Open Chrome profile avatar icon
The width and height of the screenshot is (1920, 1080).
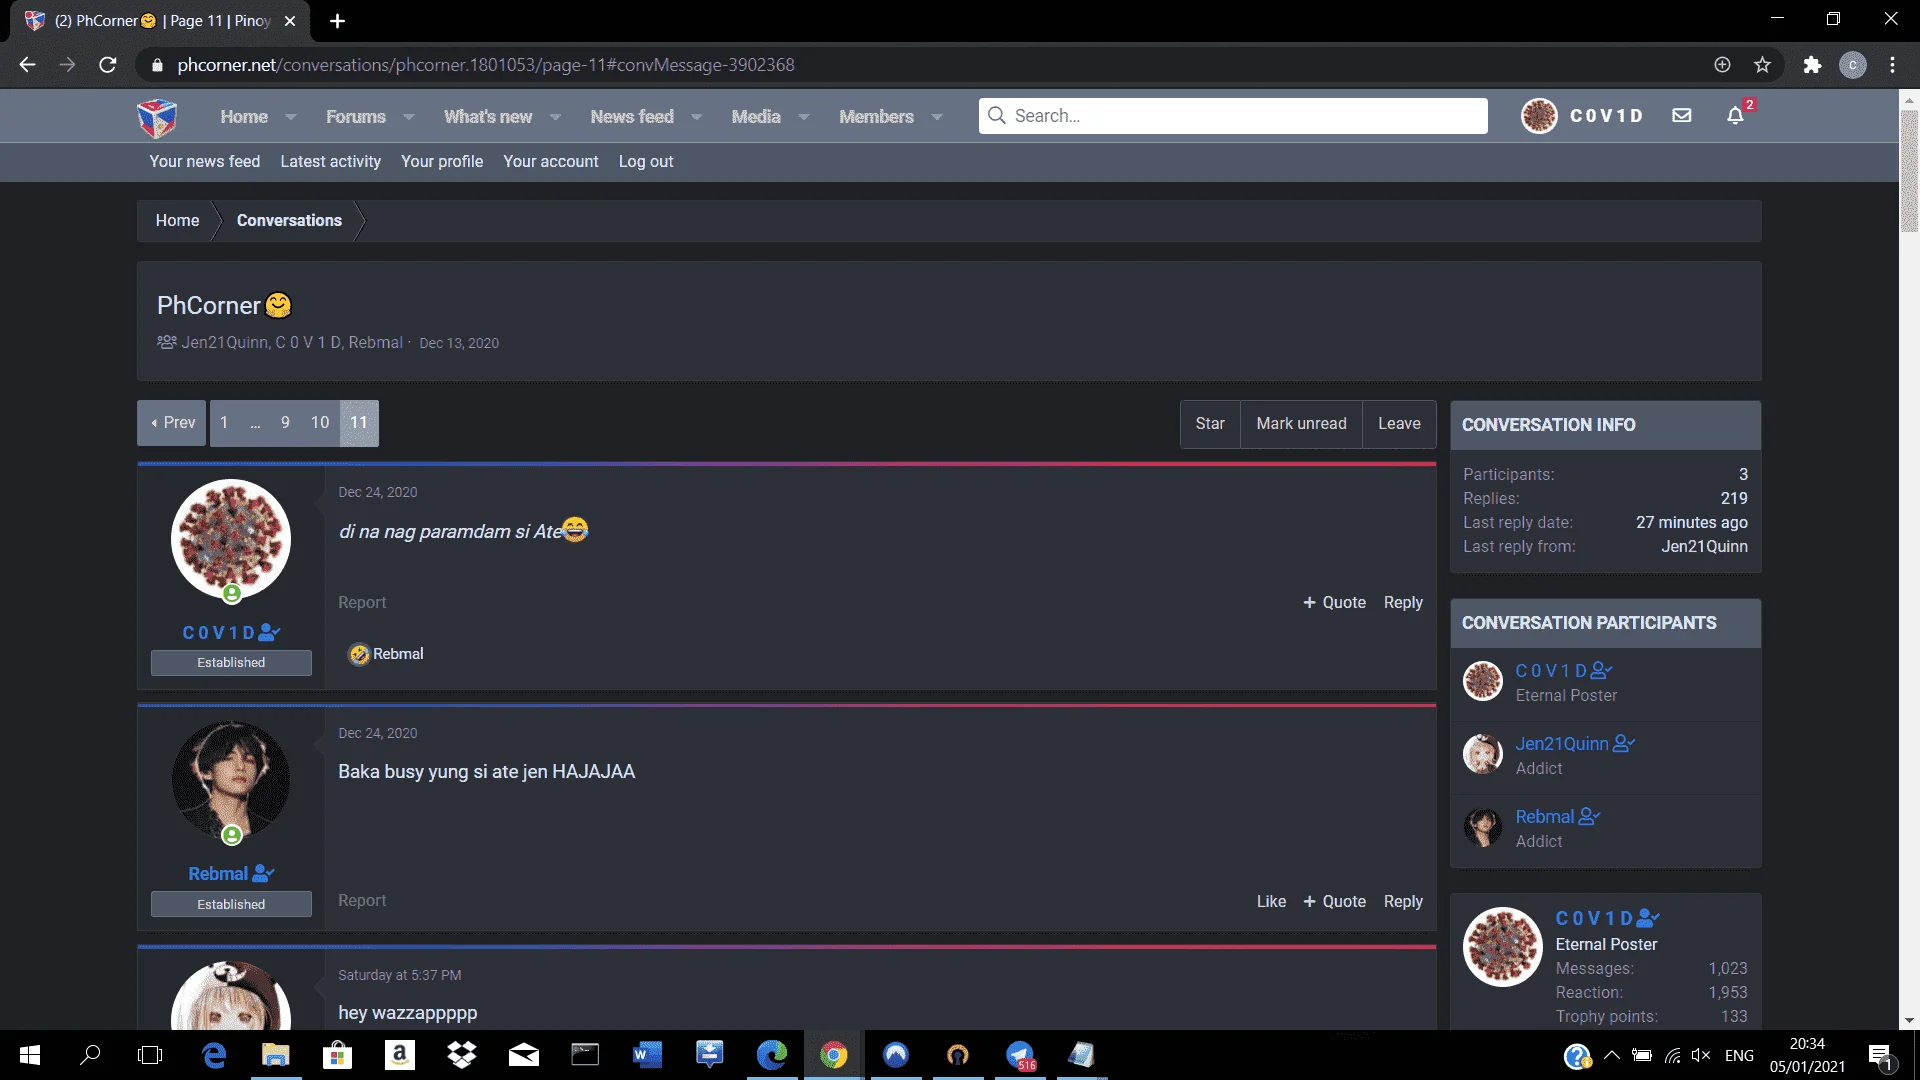[1853, 65]
